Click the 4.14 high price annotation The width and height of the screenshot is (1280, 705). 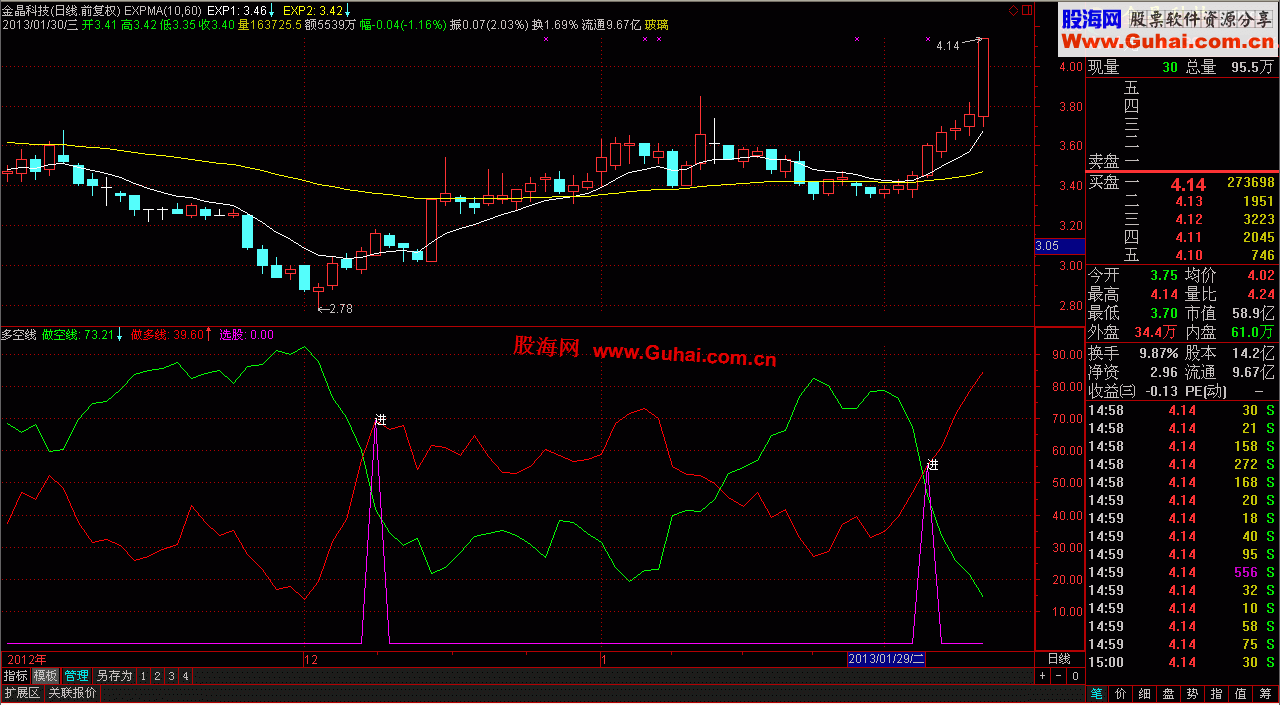click(947, 46)
